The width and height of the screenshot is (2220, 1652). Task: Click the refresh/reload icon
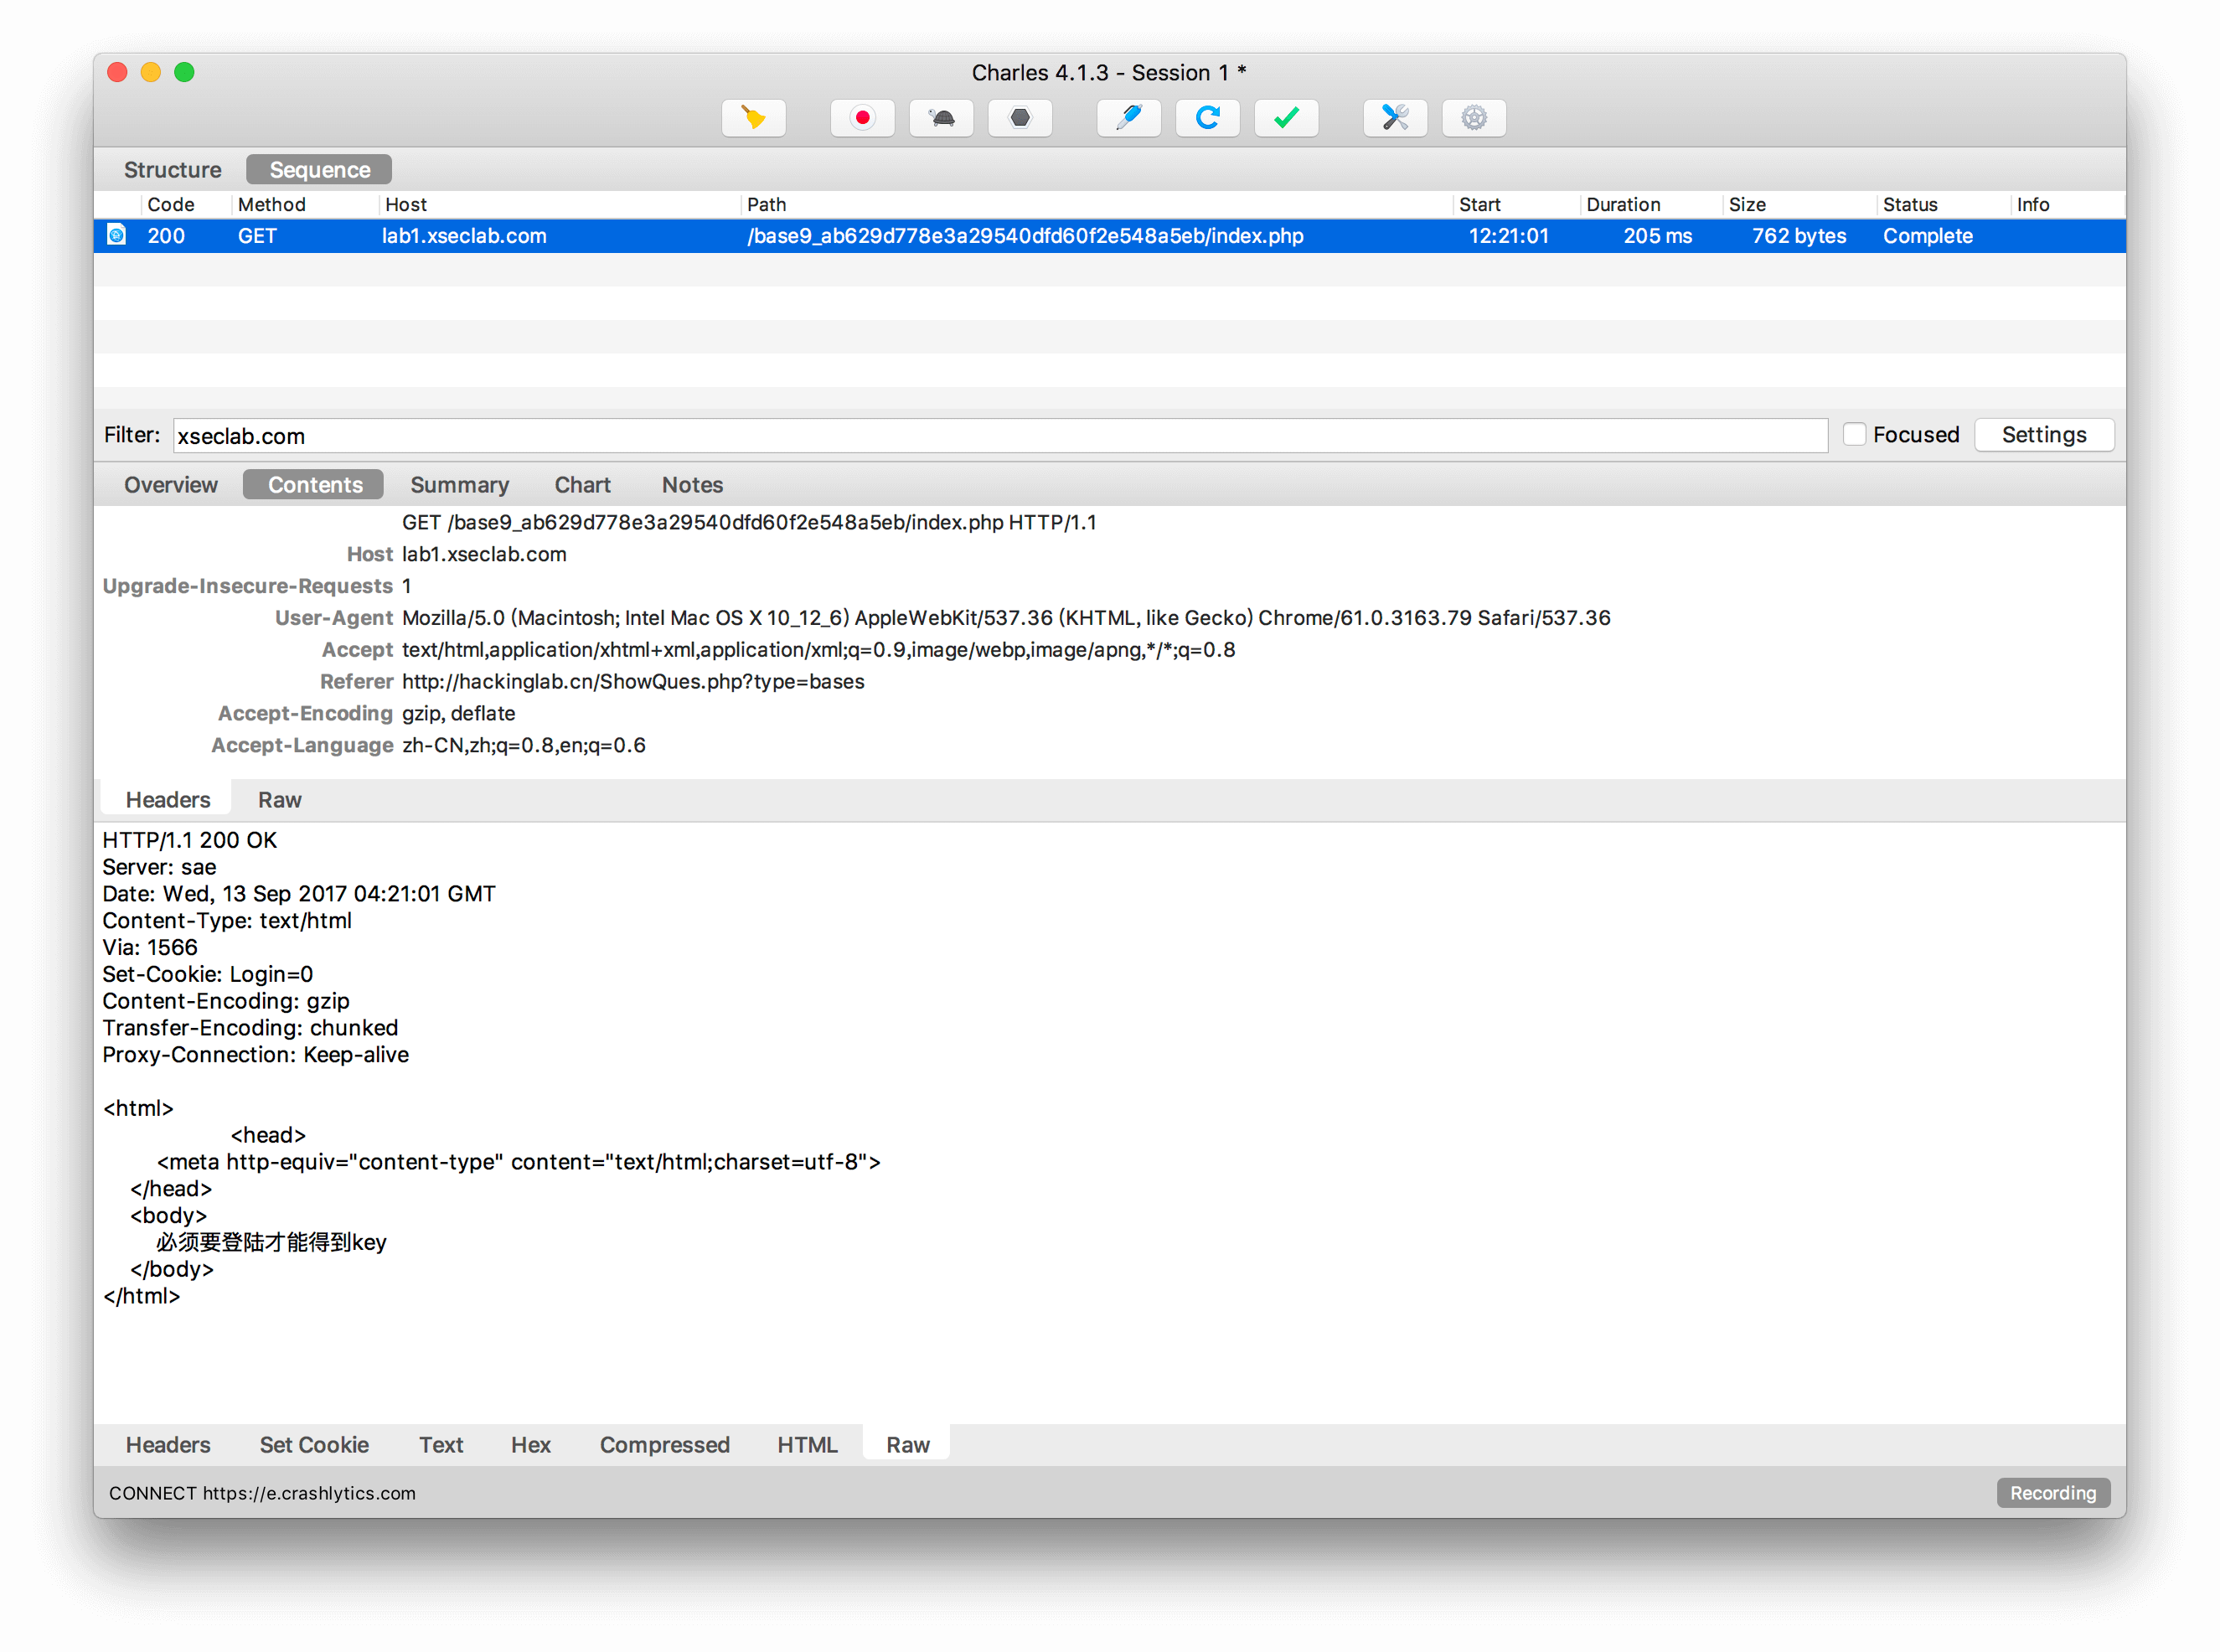(1210, 116)
